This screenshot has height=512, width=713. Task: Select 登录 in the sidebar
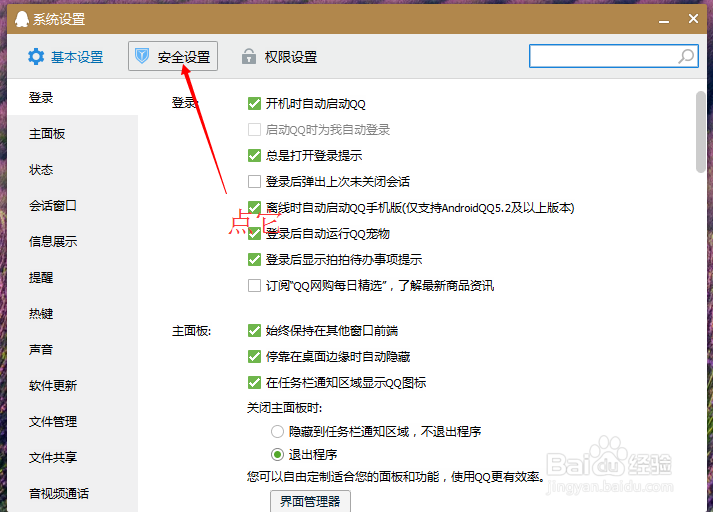point(73,97)
